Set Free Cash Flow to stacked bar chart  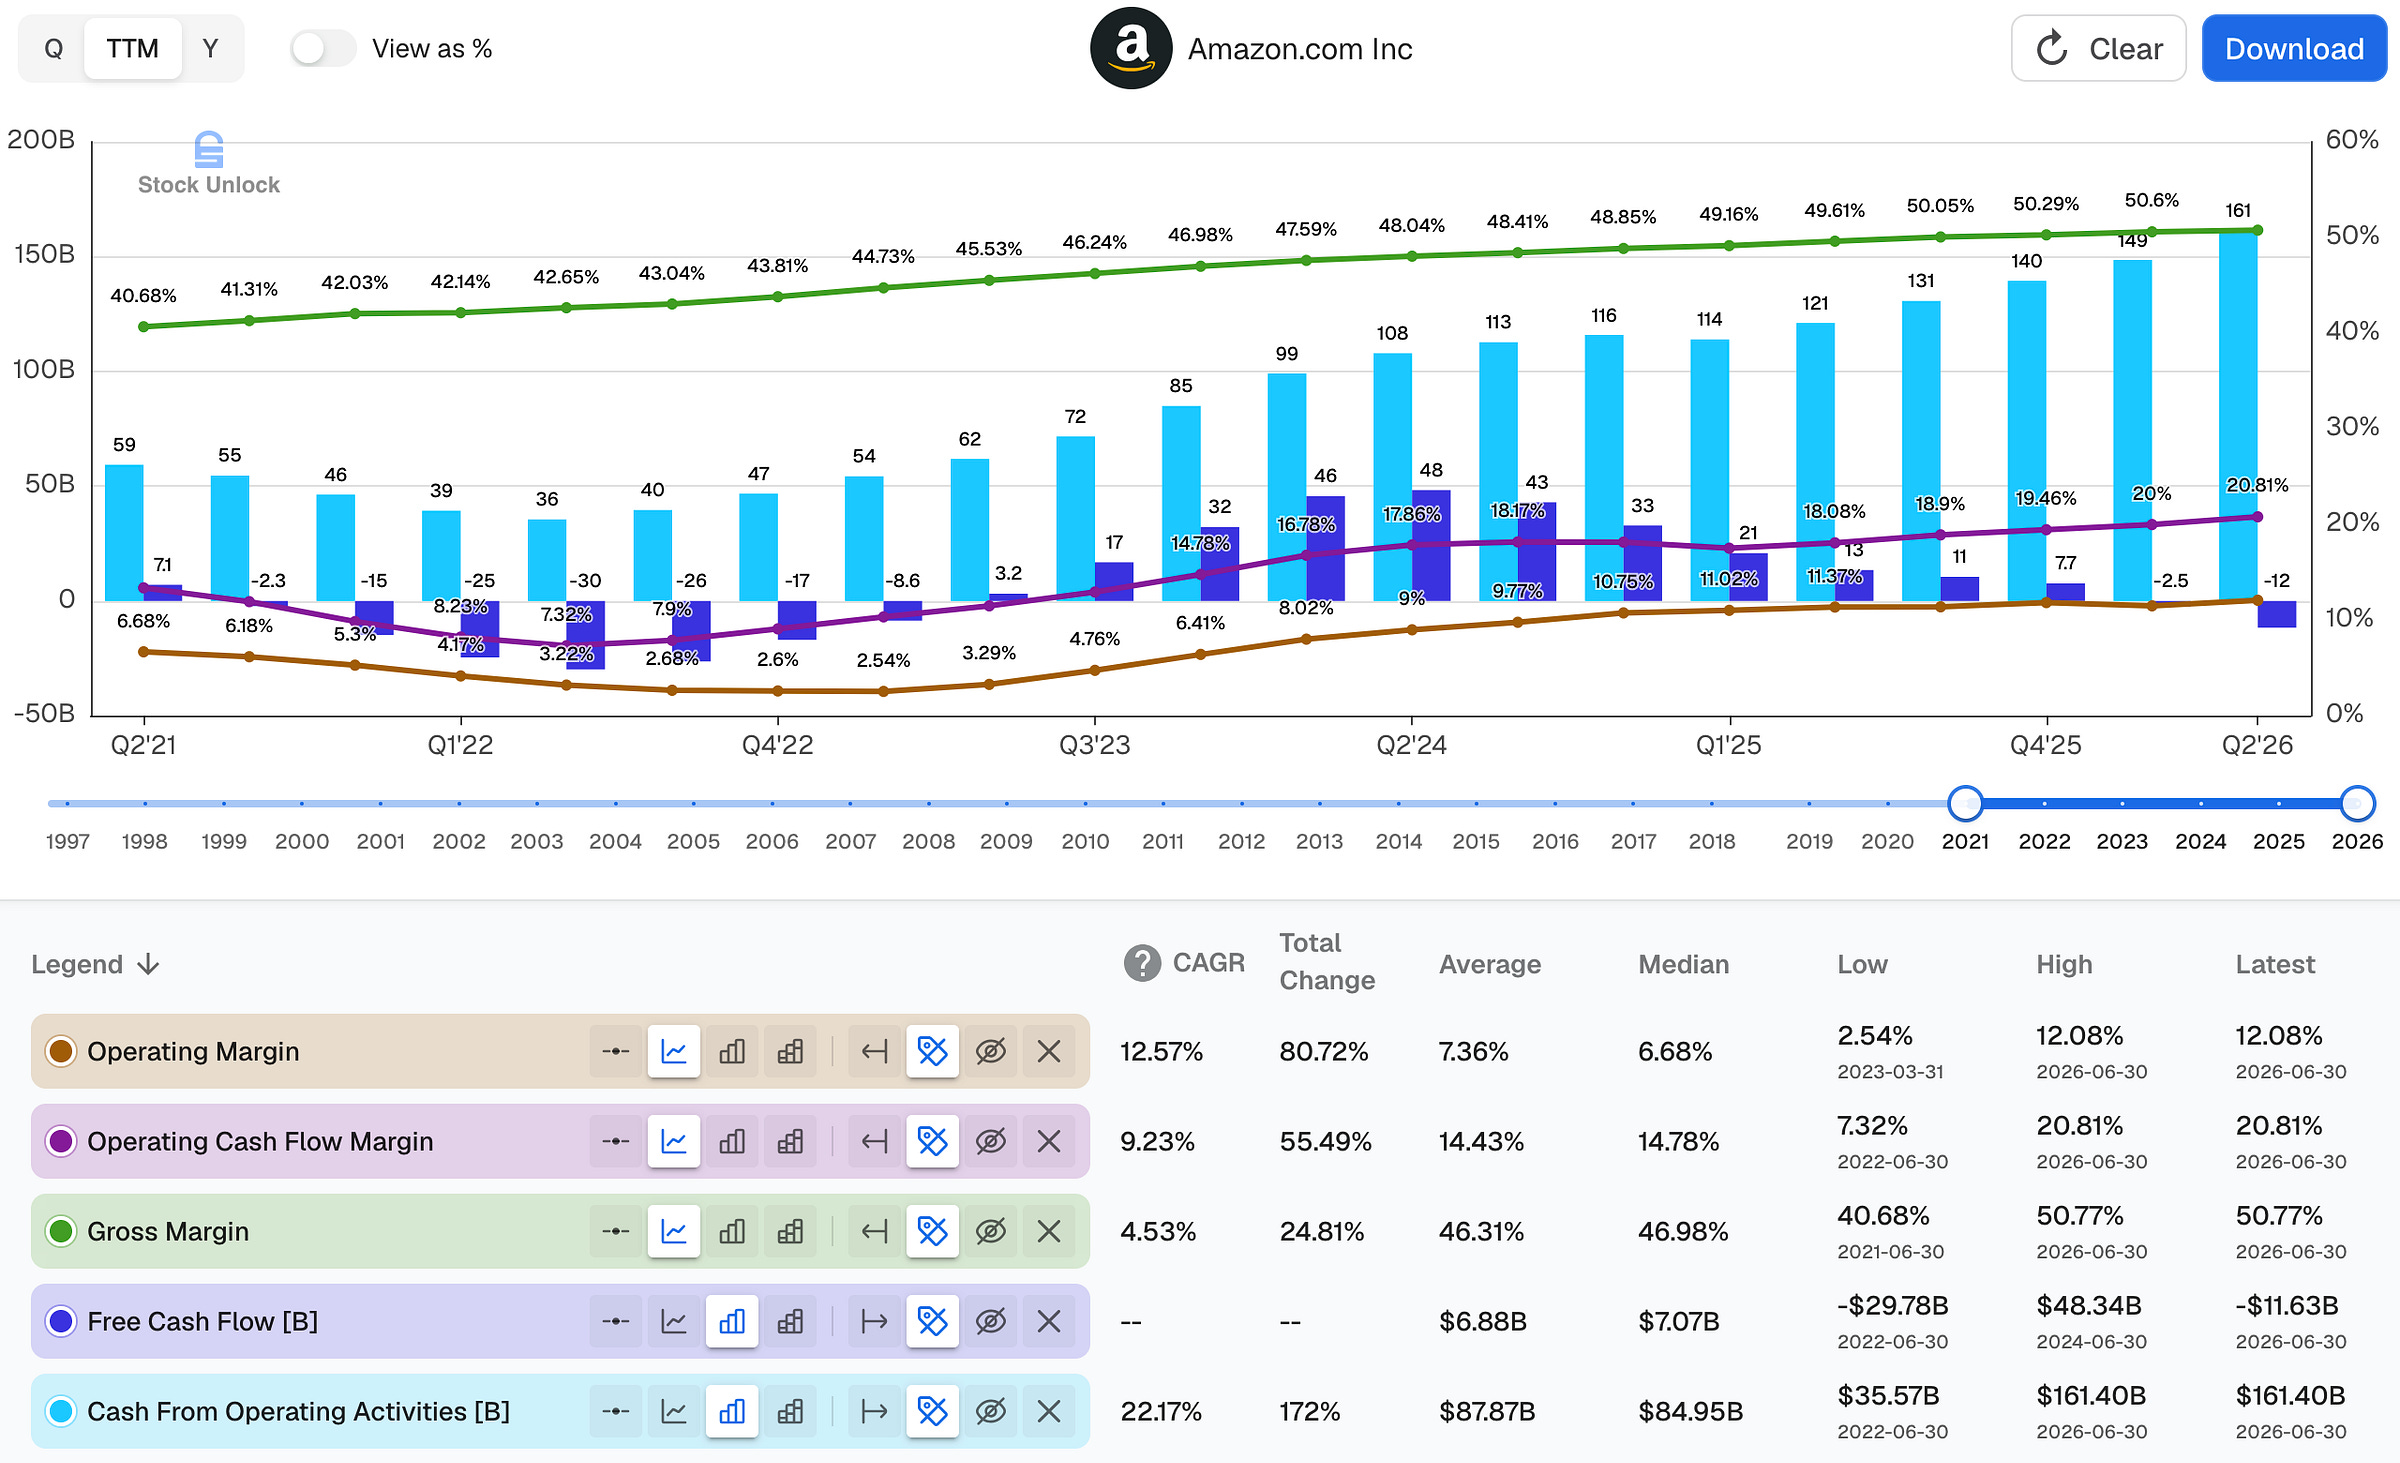[790, 1321]
